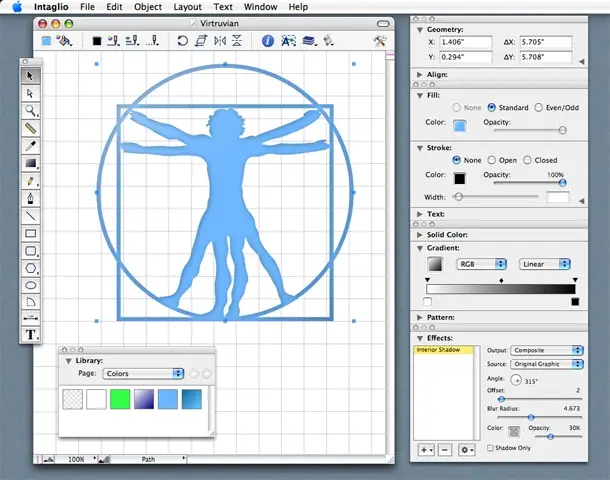Pick the green swatch in the Library
The height and width of the screenshot is (480, 610).
coord(122,400)
